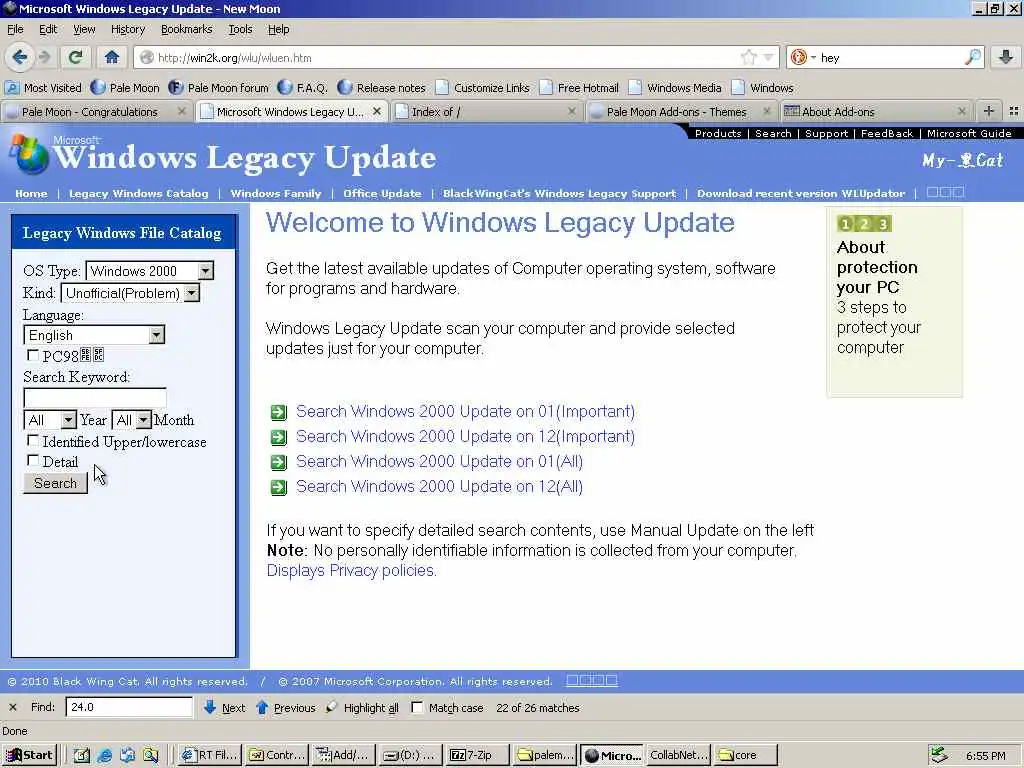Open Legacy Windows Catalog nav link

[x=138, y=193]
